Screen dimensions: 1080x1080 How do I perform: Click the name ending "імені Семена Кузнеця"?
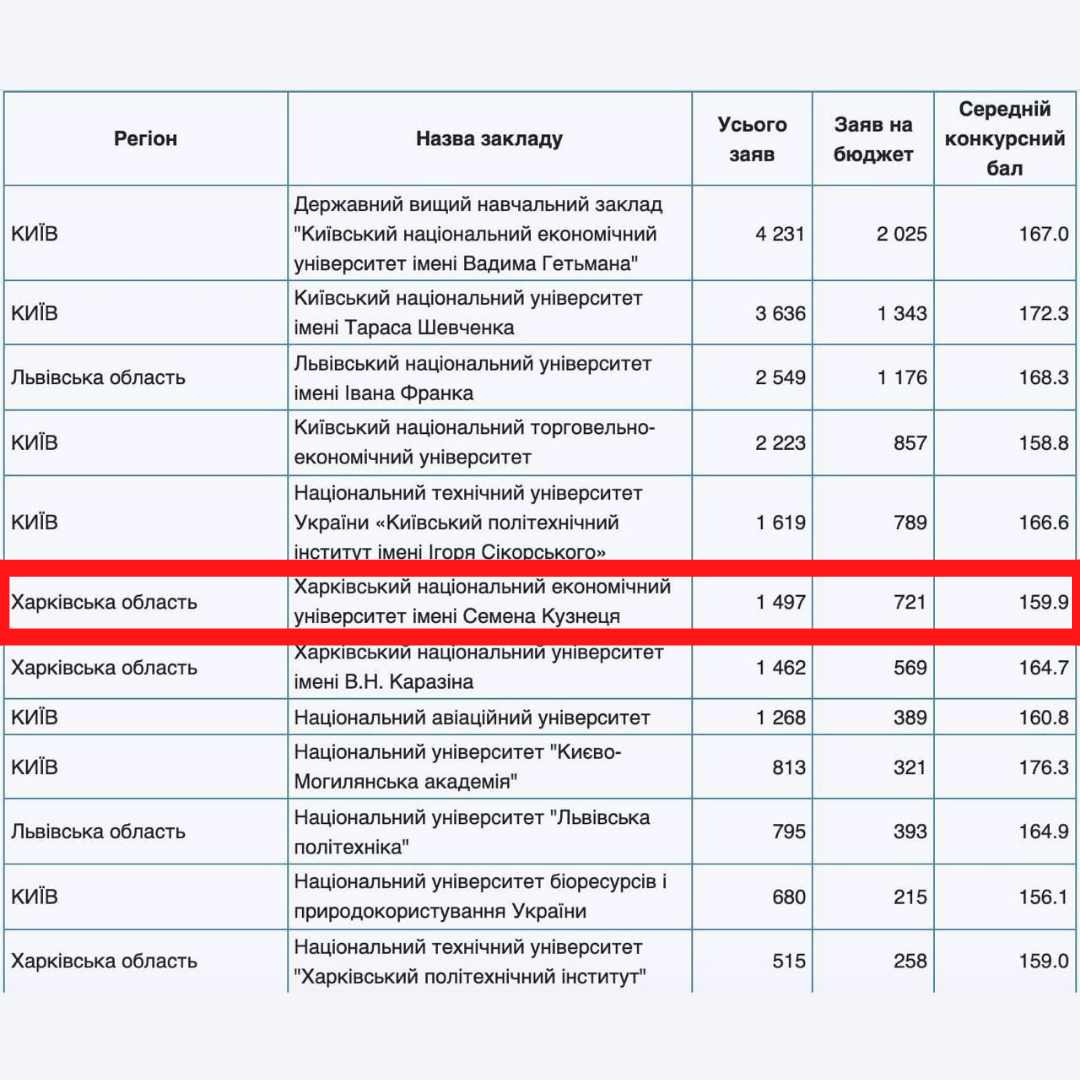482,601
